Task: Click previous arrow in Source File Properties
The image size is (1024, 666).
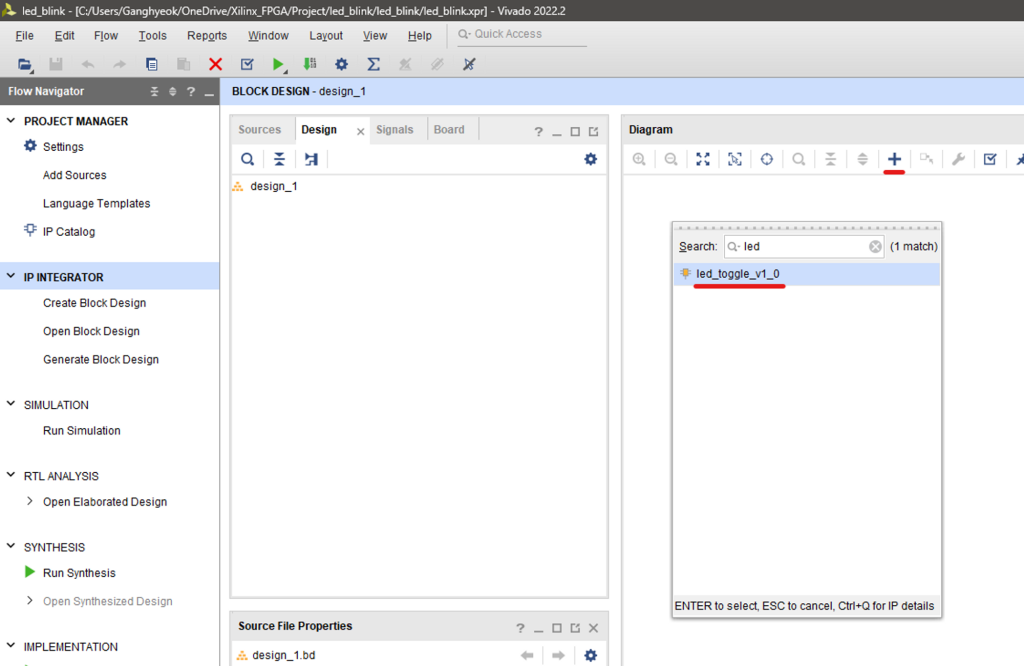Action: click(x=527, y=655)
